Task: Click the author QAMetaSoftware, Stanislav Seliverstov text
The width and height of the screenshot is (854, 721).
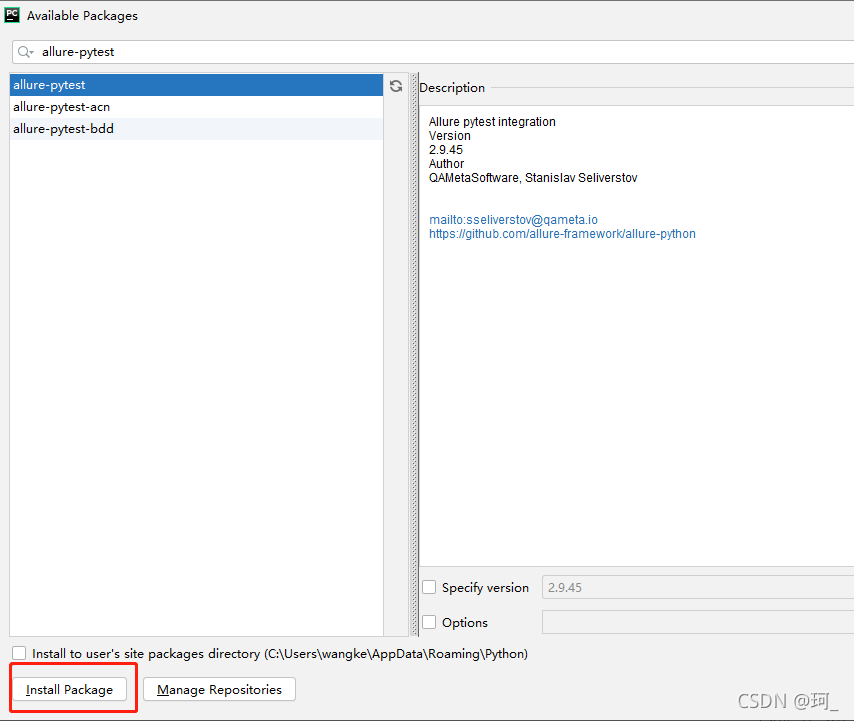Action: 533,178
